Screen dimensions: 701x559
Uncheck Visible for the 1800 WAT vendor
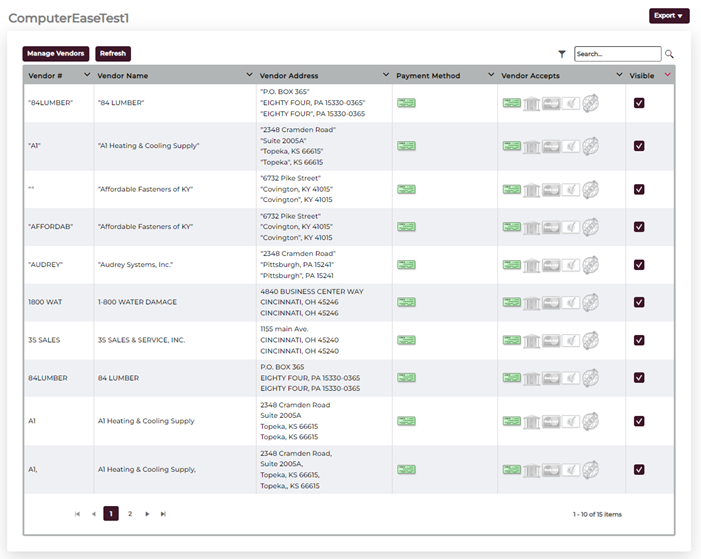pos(639,302)
